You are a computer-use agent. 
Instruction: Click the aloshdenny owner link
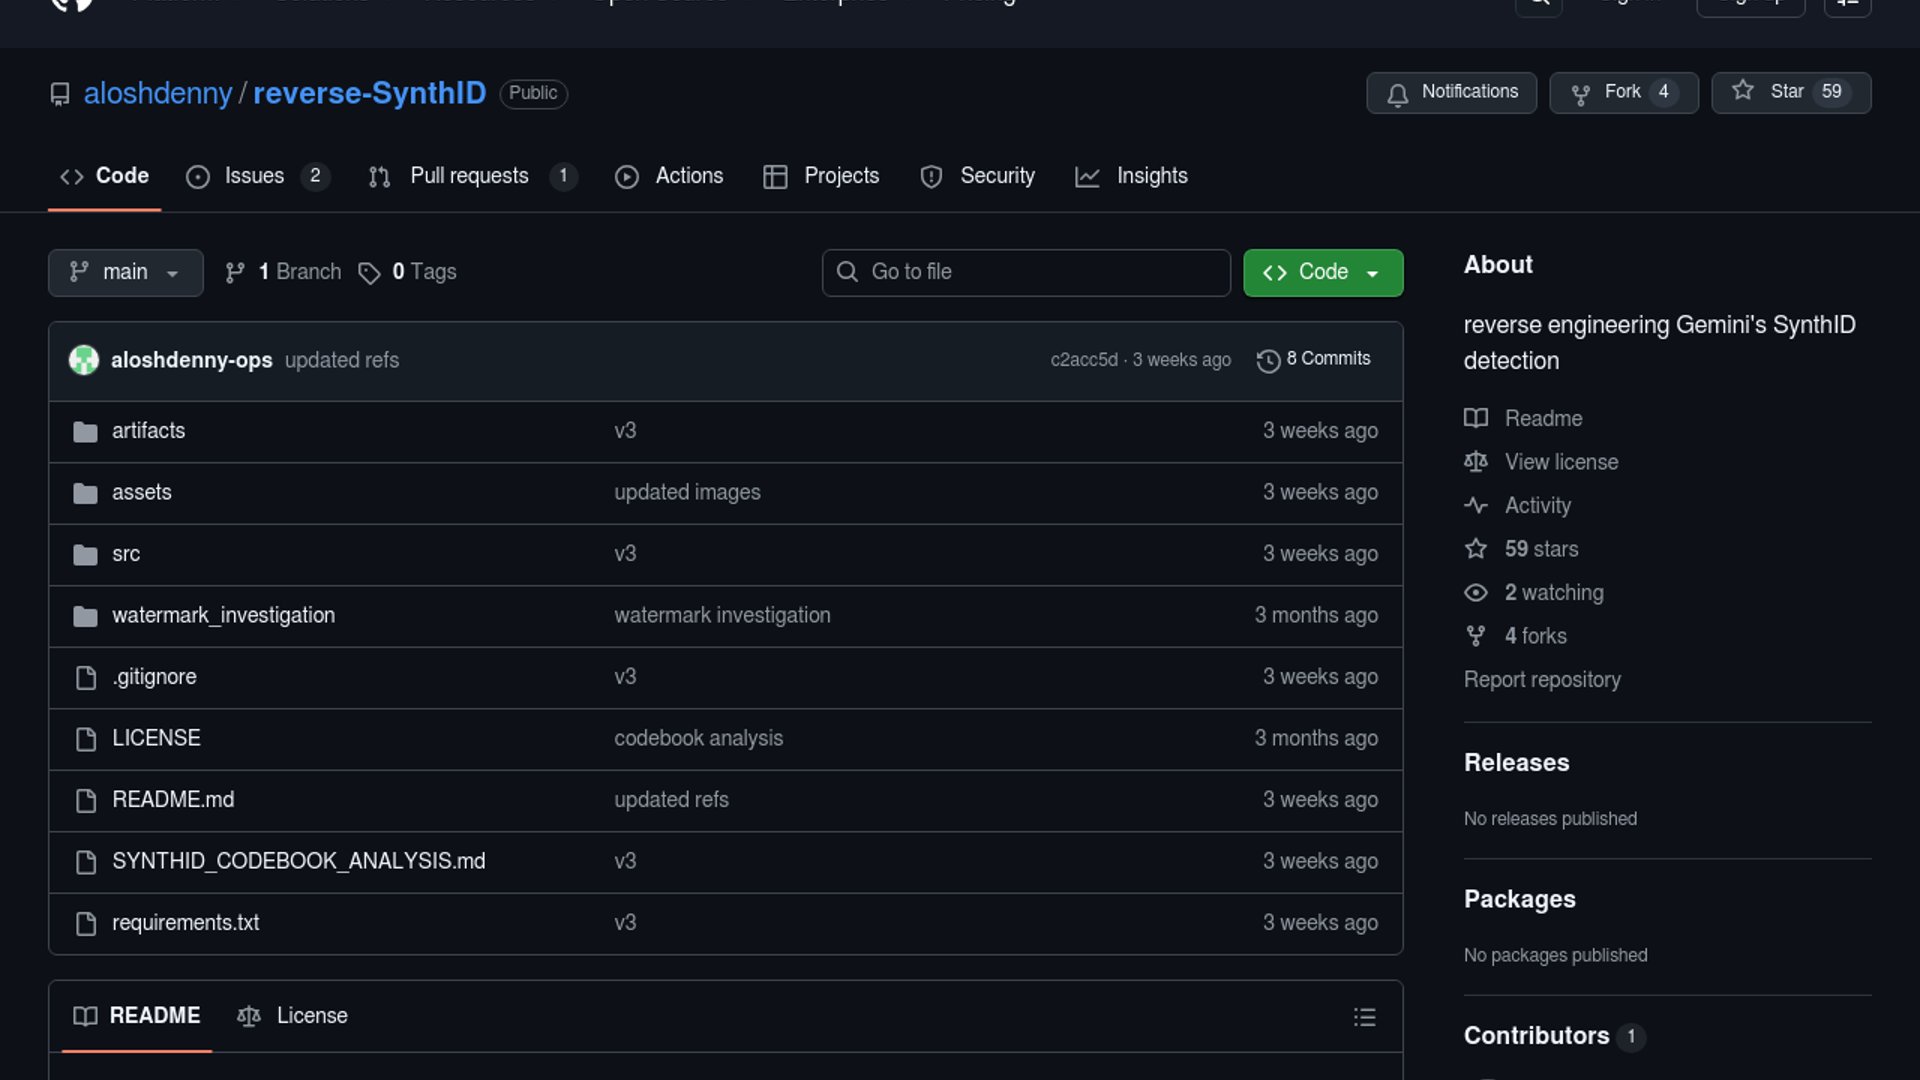pyautogui.click(x=158, y=93)
